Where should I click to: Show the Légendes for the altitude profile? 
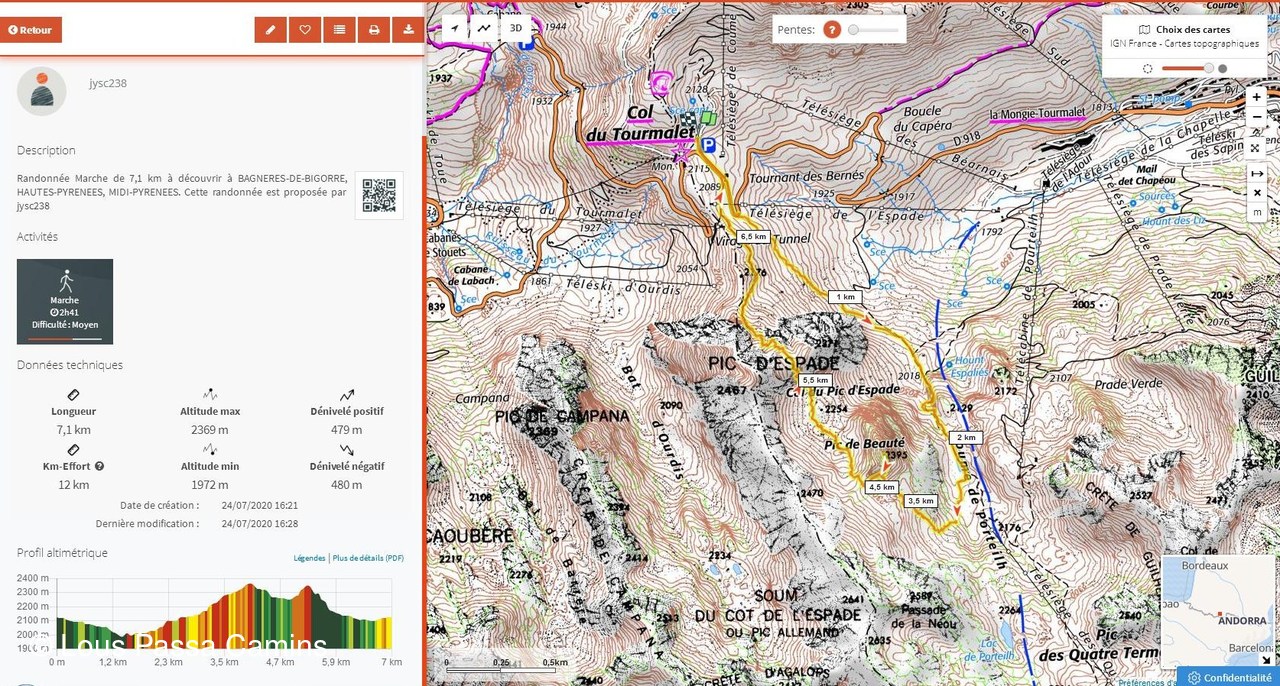309,558
